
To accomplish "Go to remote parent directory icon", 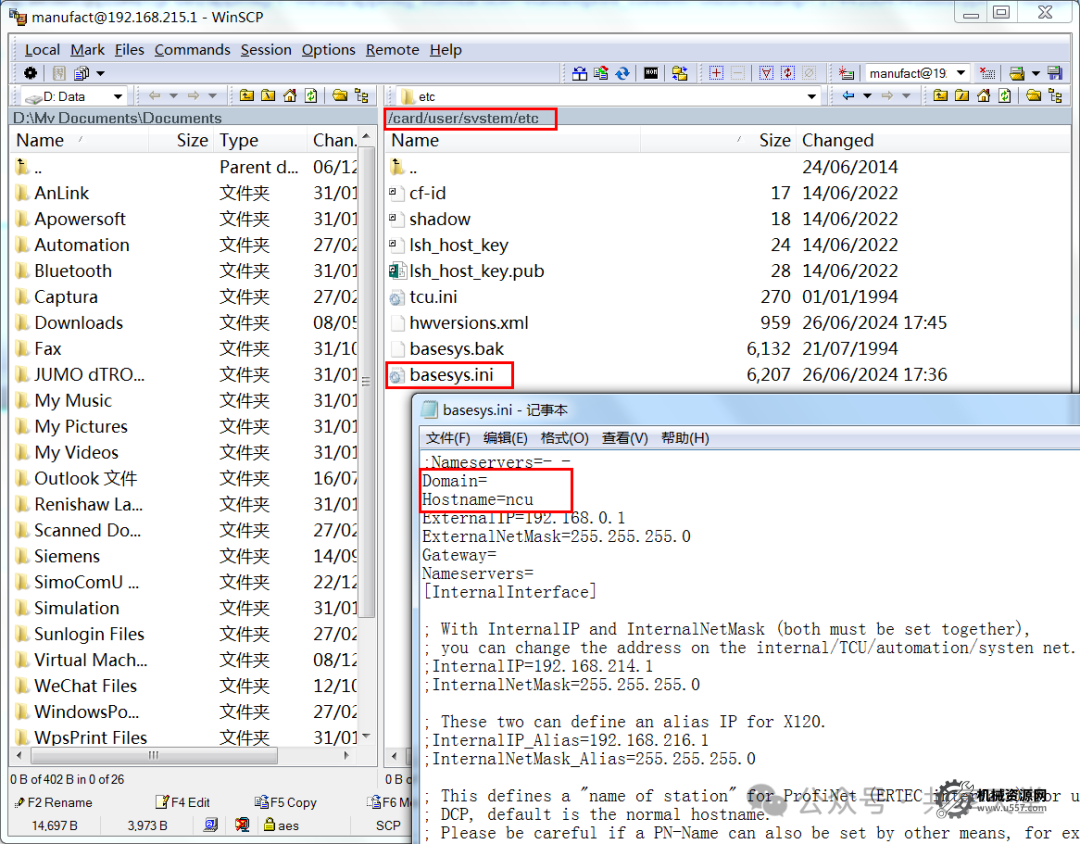I will (941, 96).
